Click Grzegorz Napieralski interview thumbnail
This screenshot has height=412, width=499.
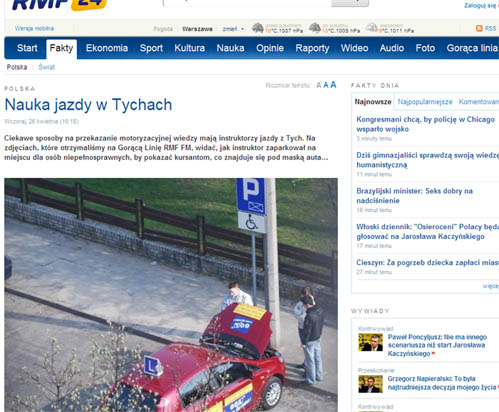[x=370, y=384]
